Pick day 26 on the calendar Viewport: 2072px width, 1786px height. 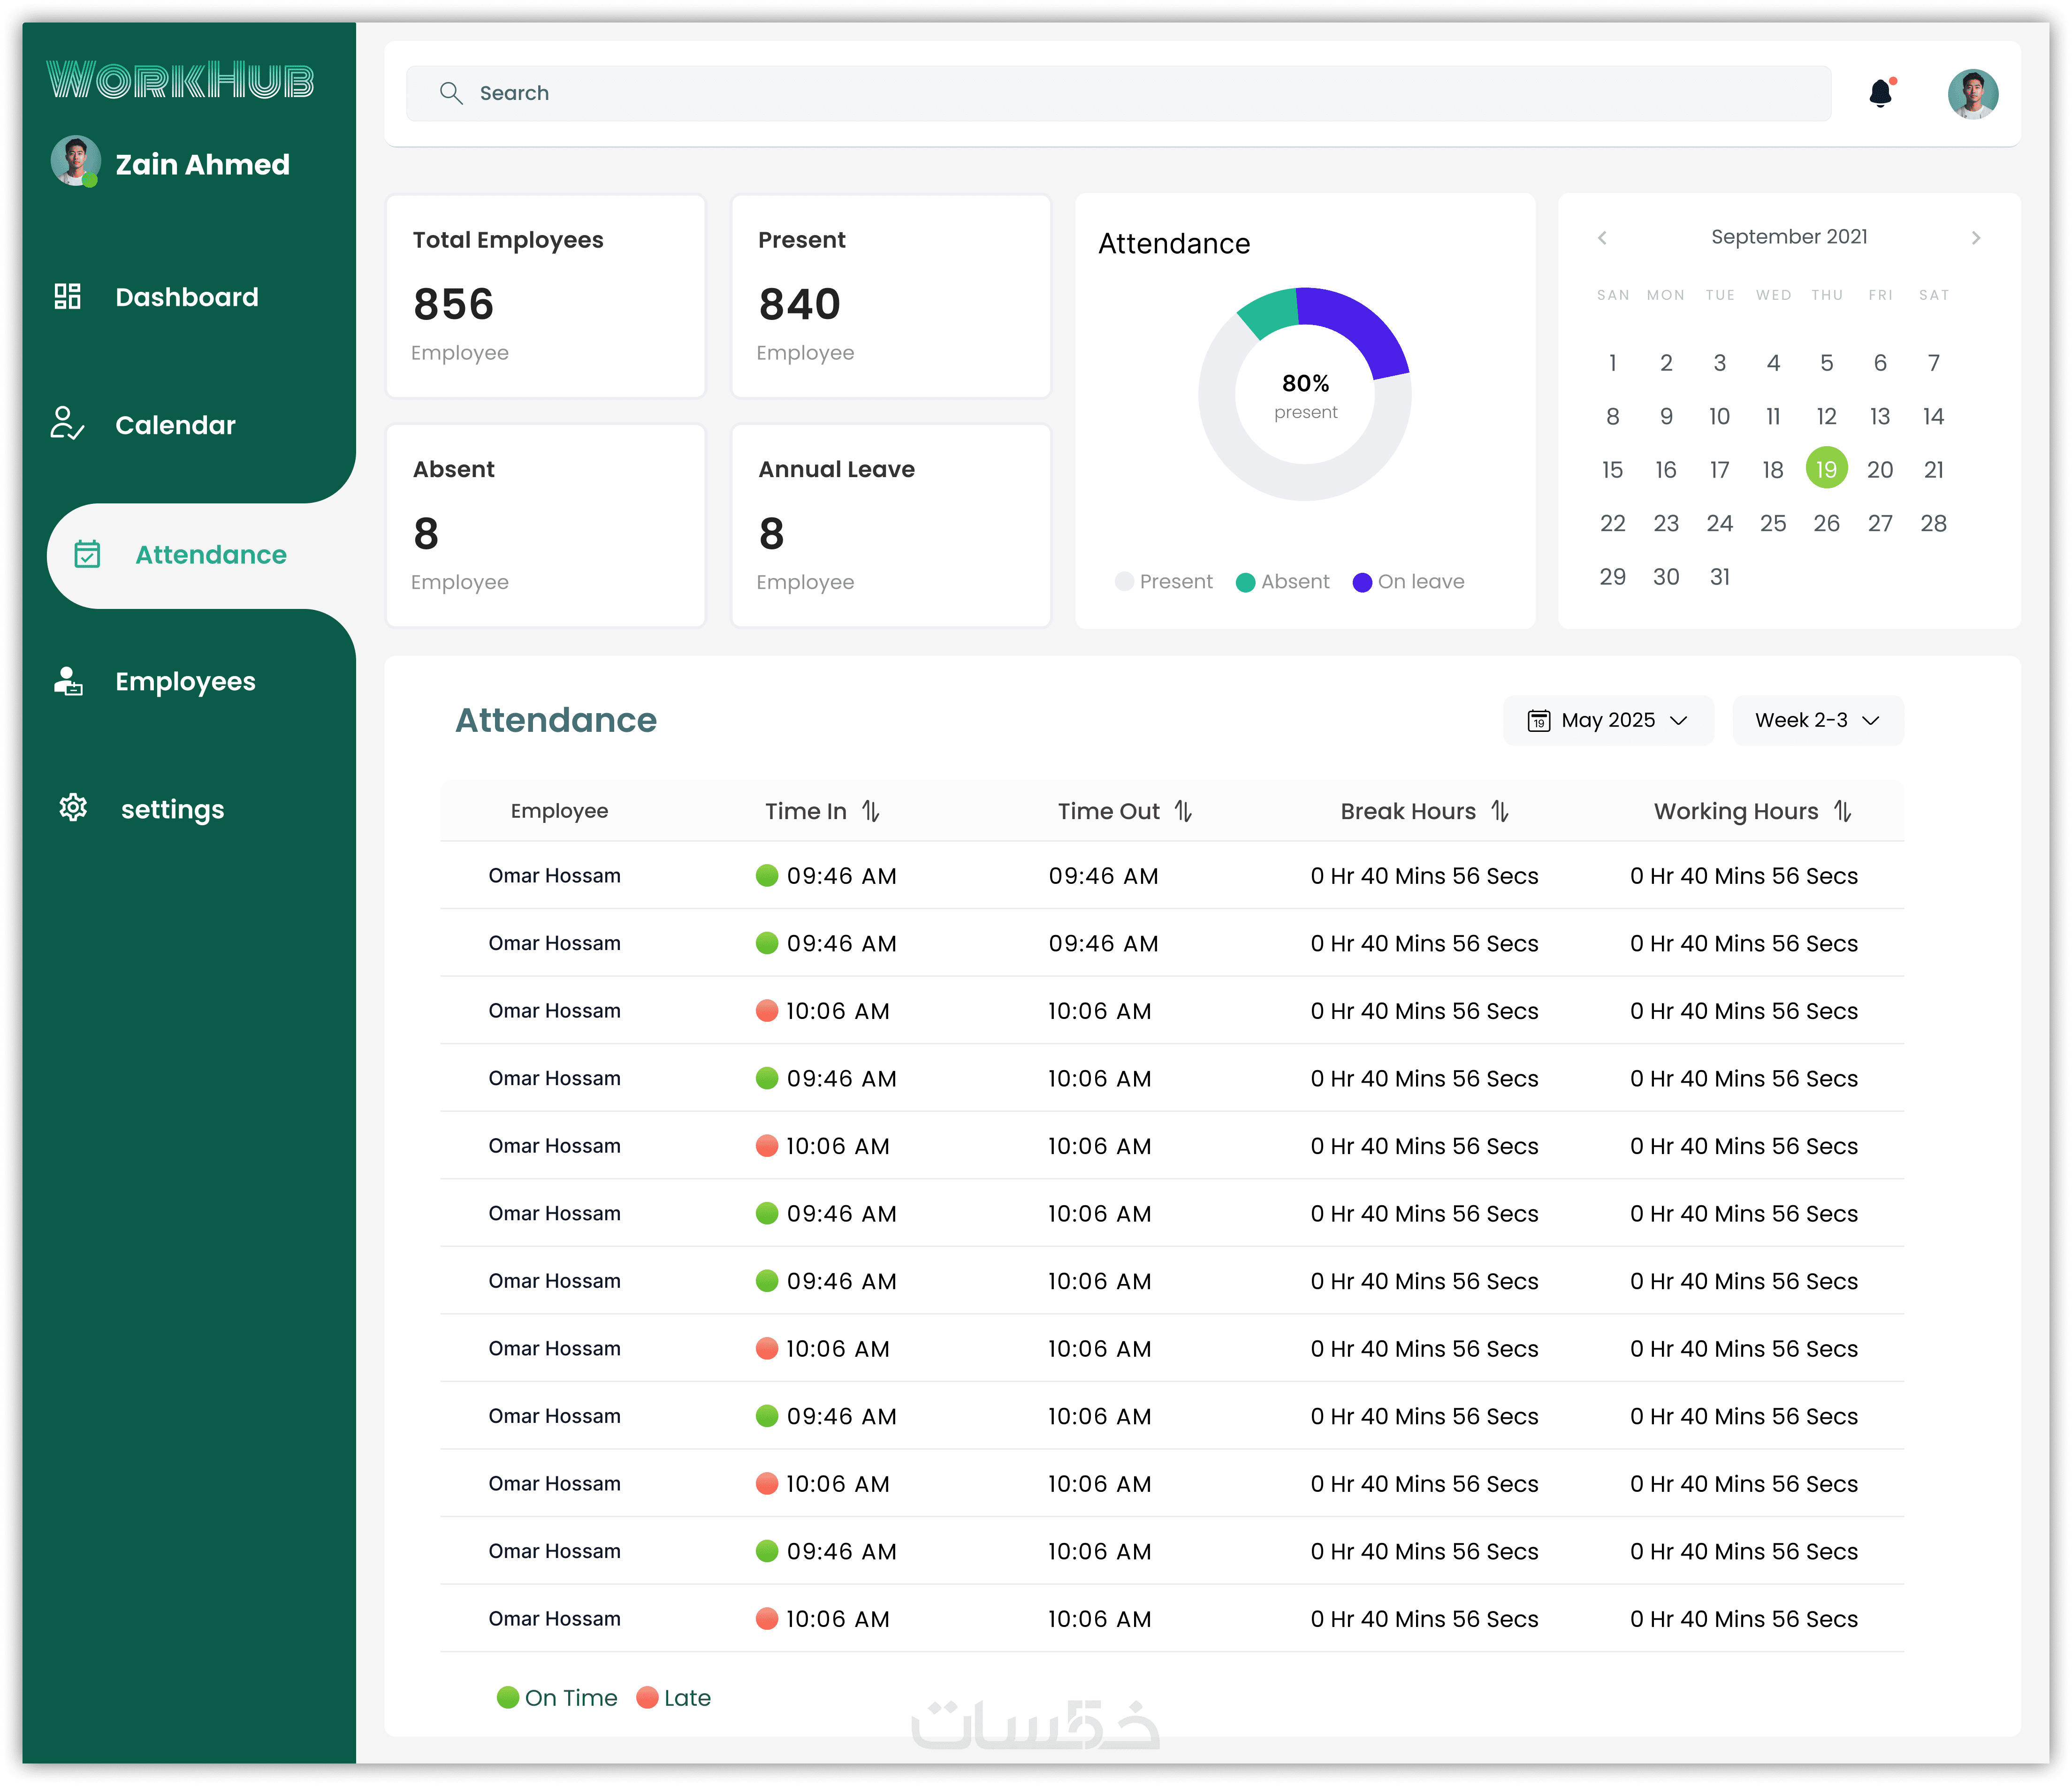click(x=1826, y=523)
